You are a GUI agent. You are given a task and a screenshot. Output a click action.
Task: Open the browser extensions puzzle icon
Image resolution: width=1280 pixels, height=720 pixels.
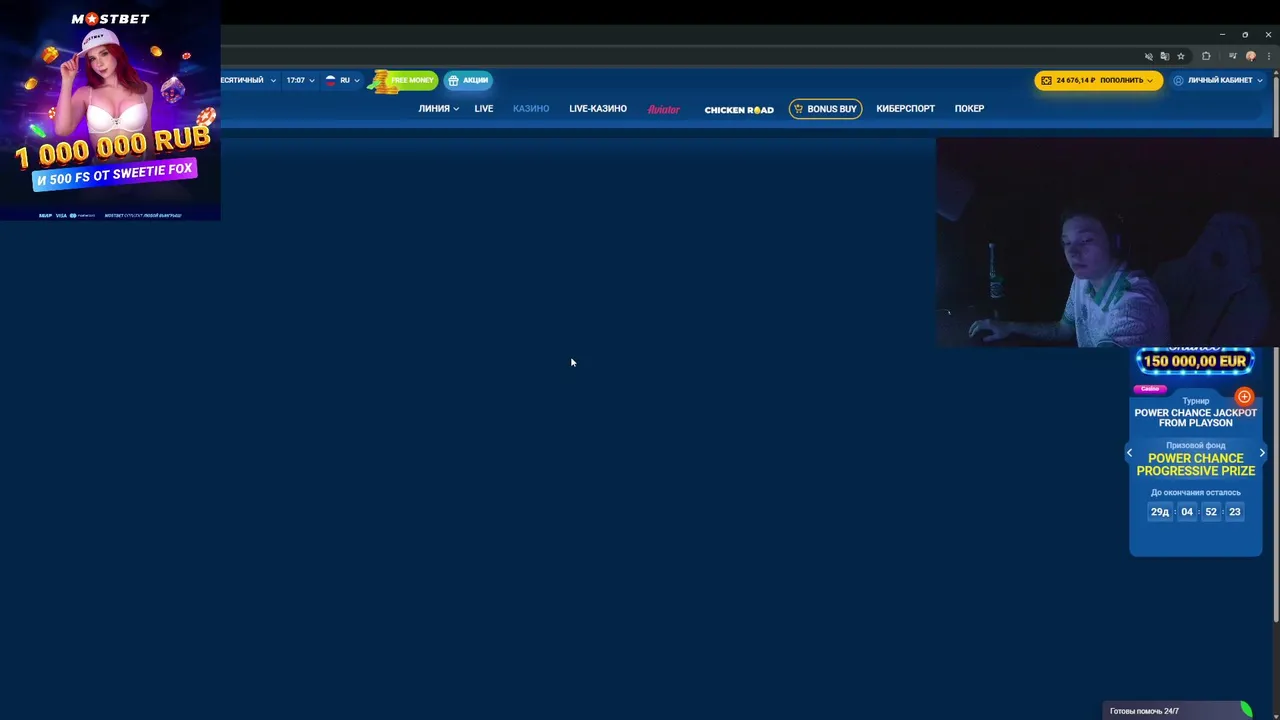point(1206,56)
